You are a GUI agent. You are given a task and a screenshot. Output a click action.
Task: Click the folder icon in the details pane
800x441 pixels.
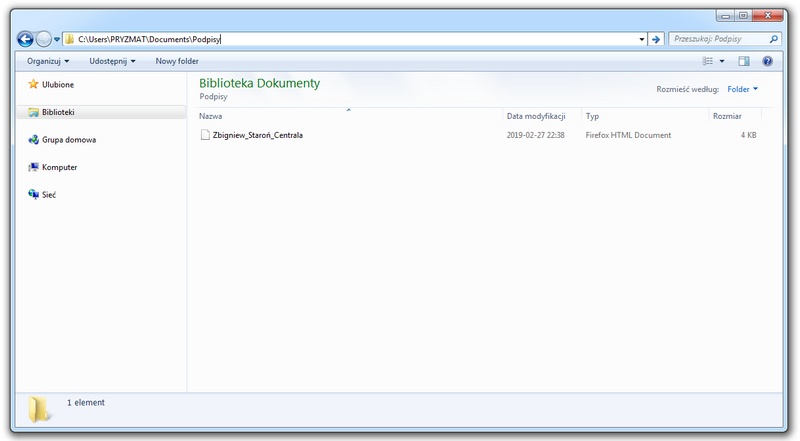[39, 409]
